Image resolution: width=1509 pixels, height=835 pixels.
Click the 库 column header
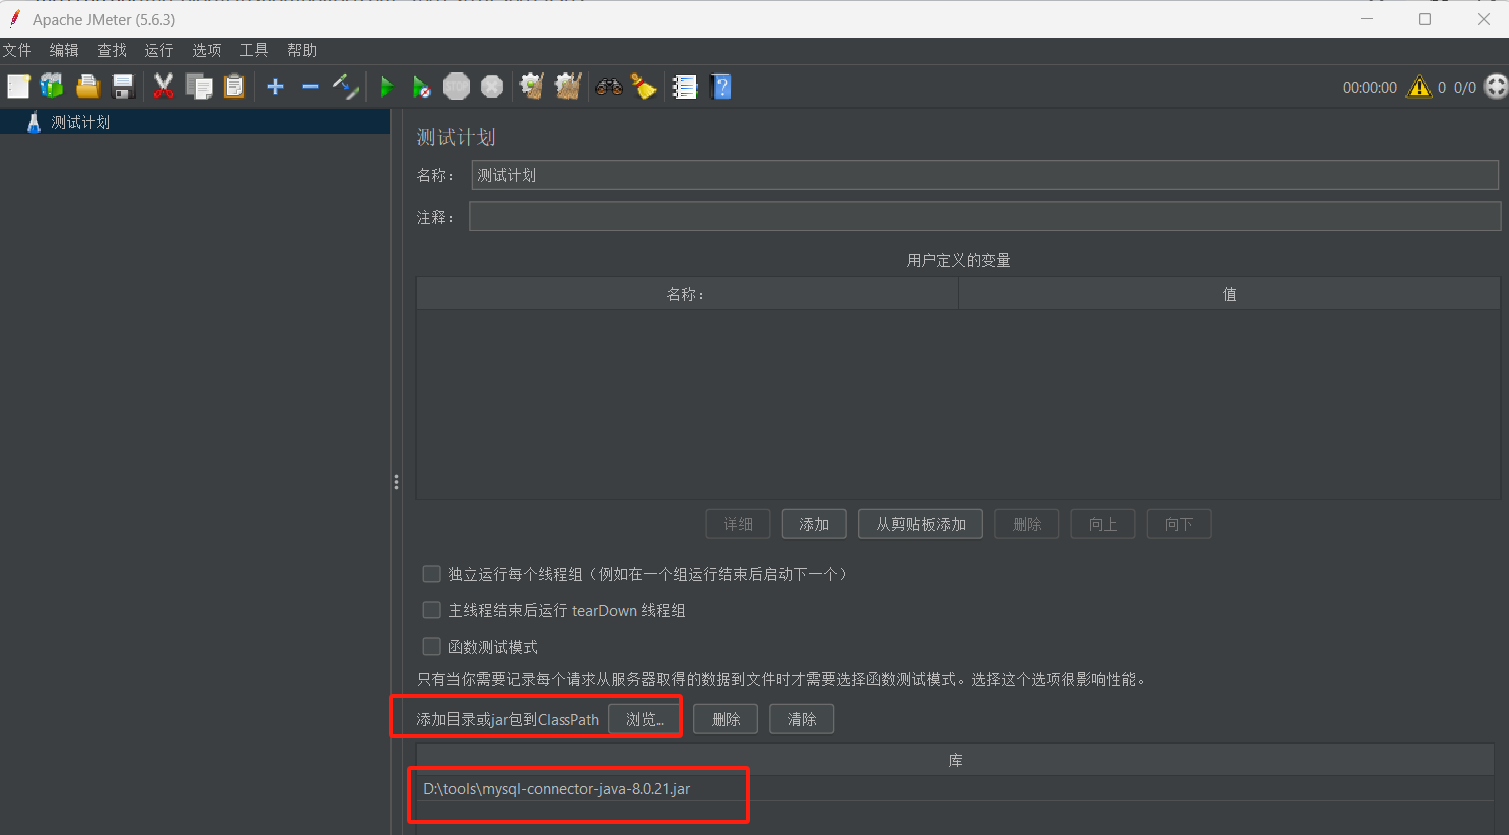pyautogui.click(x=955, y=761)
